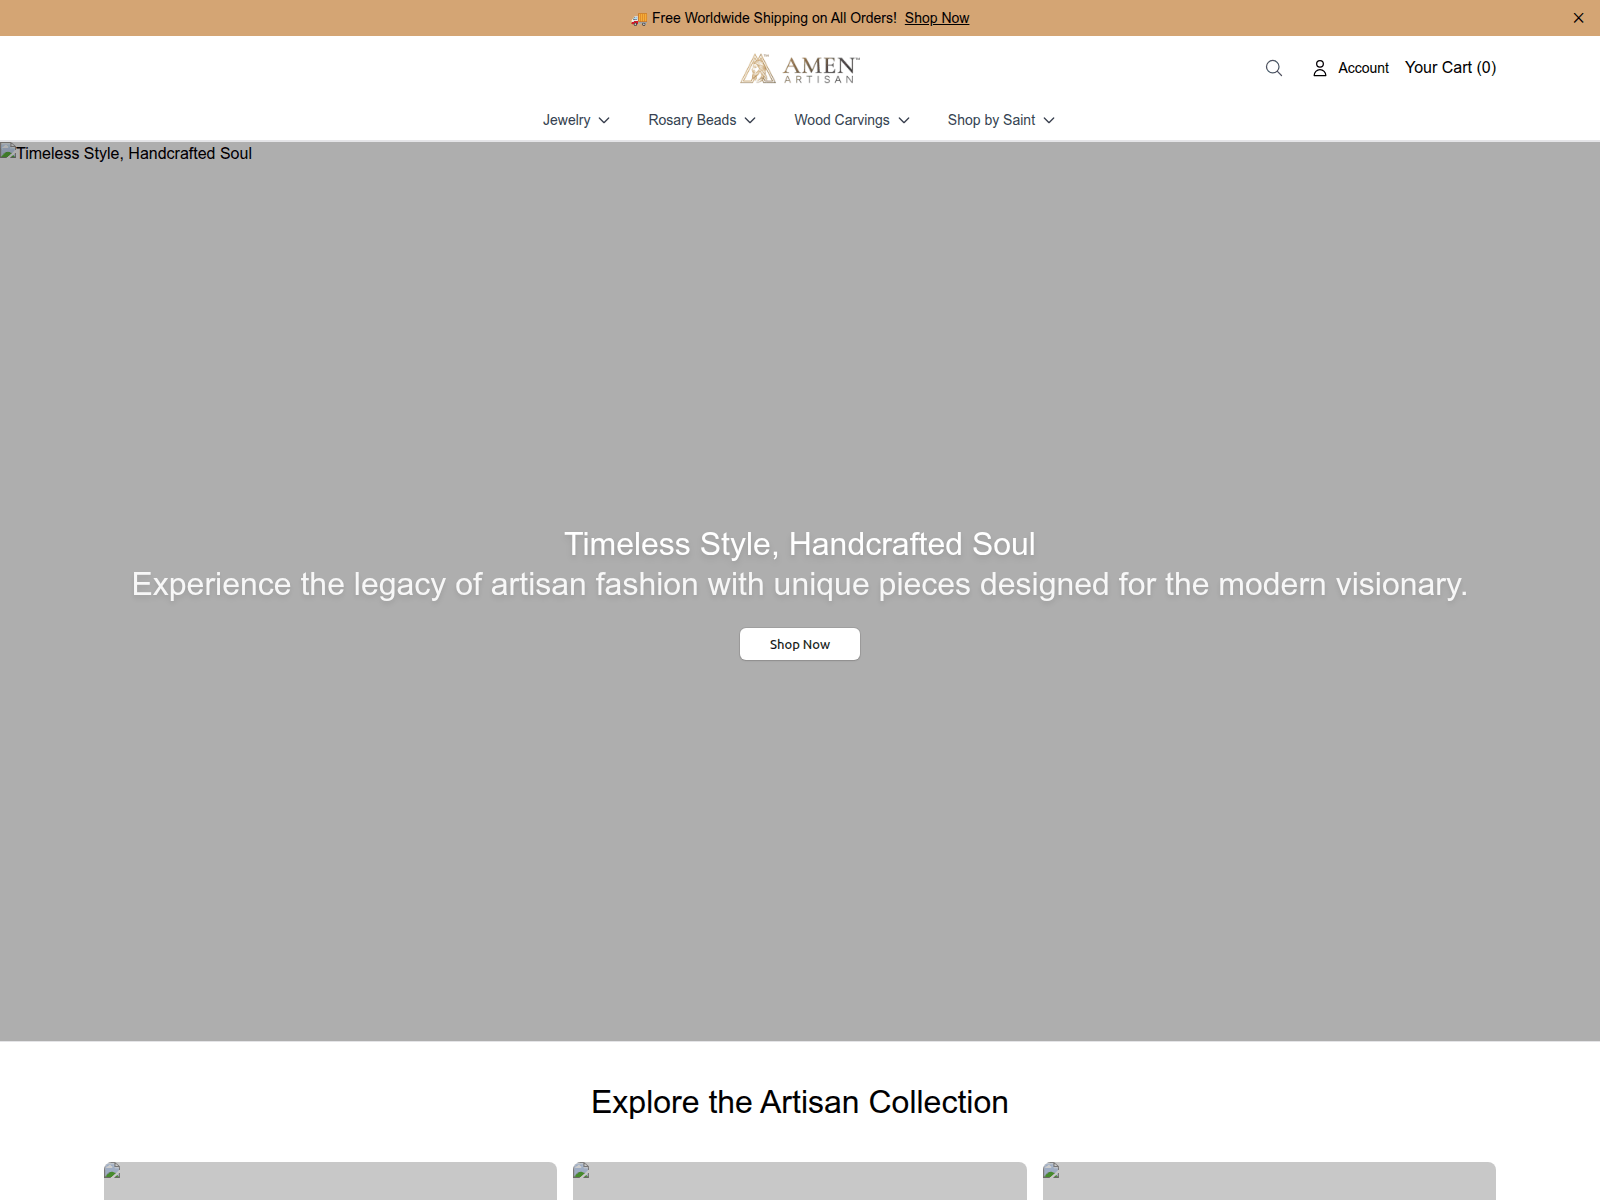Expand the Shop by Saint chevron
Screen dimensions: 1600x1200
click(x=1049, y=120)
